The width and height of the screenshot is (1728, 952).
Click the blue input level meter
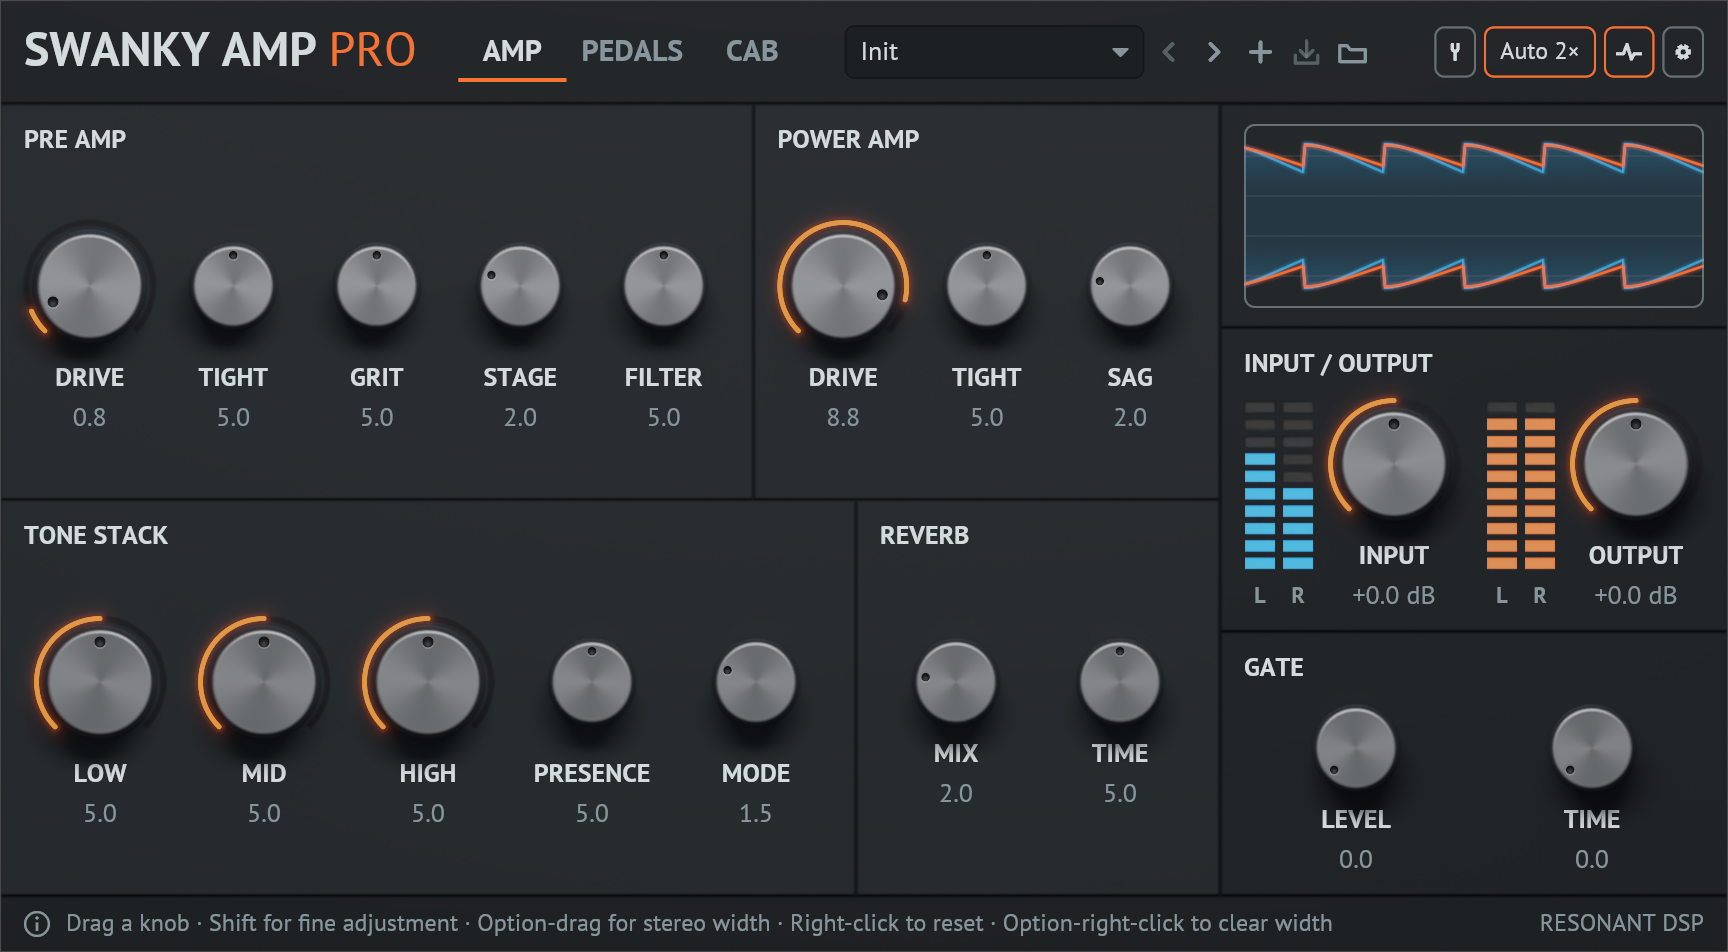tap(1279, 486)
